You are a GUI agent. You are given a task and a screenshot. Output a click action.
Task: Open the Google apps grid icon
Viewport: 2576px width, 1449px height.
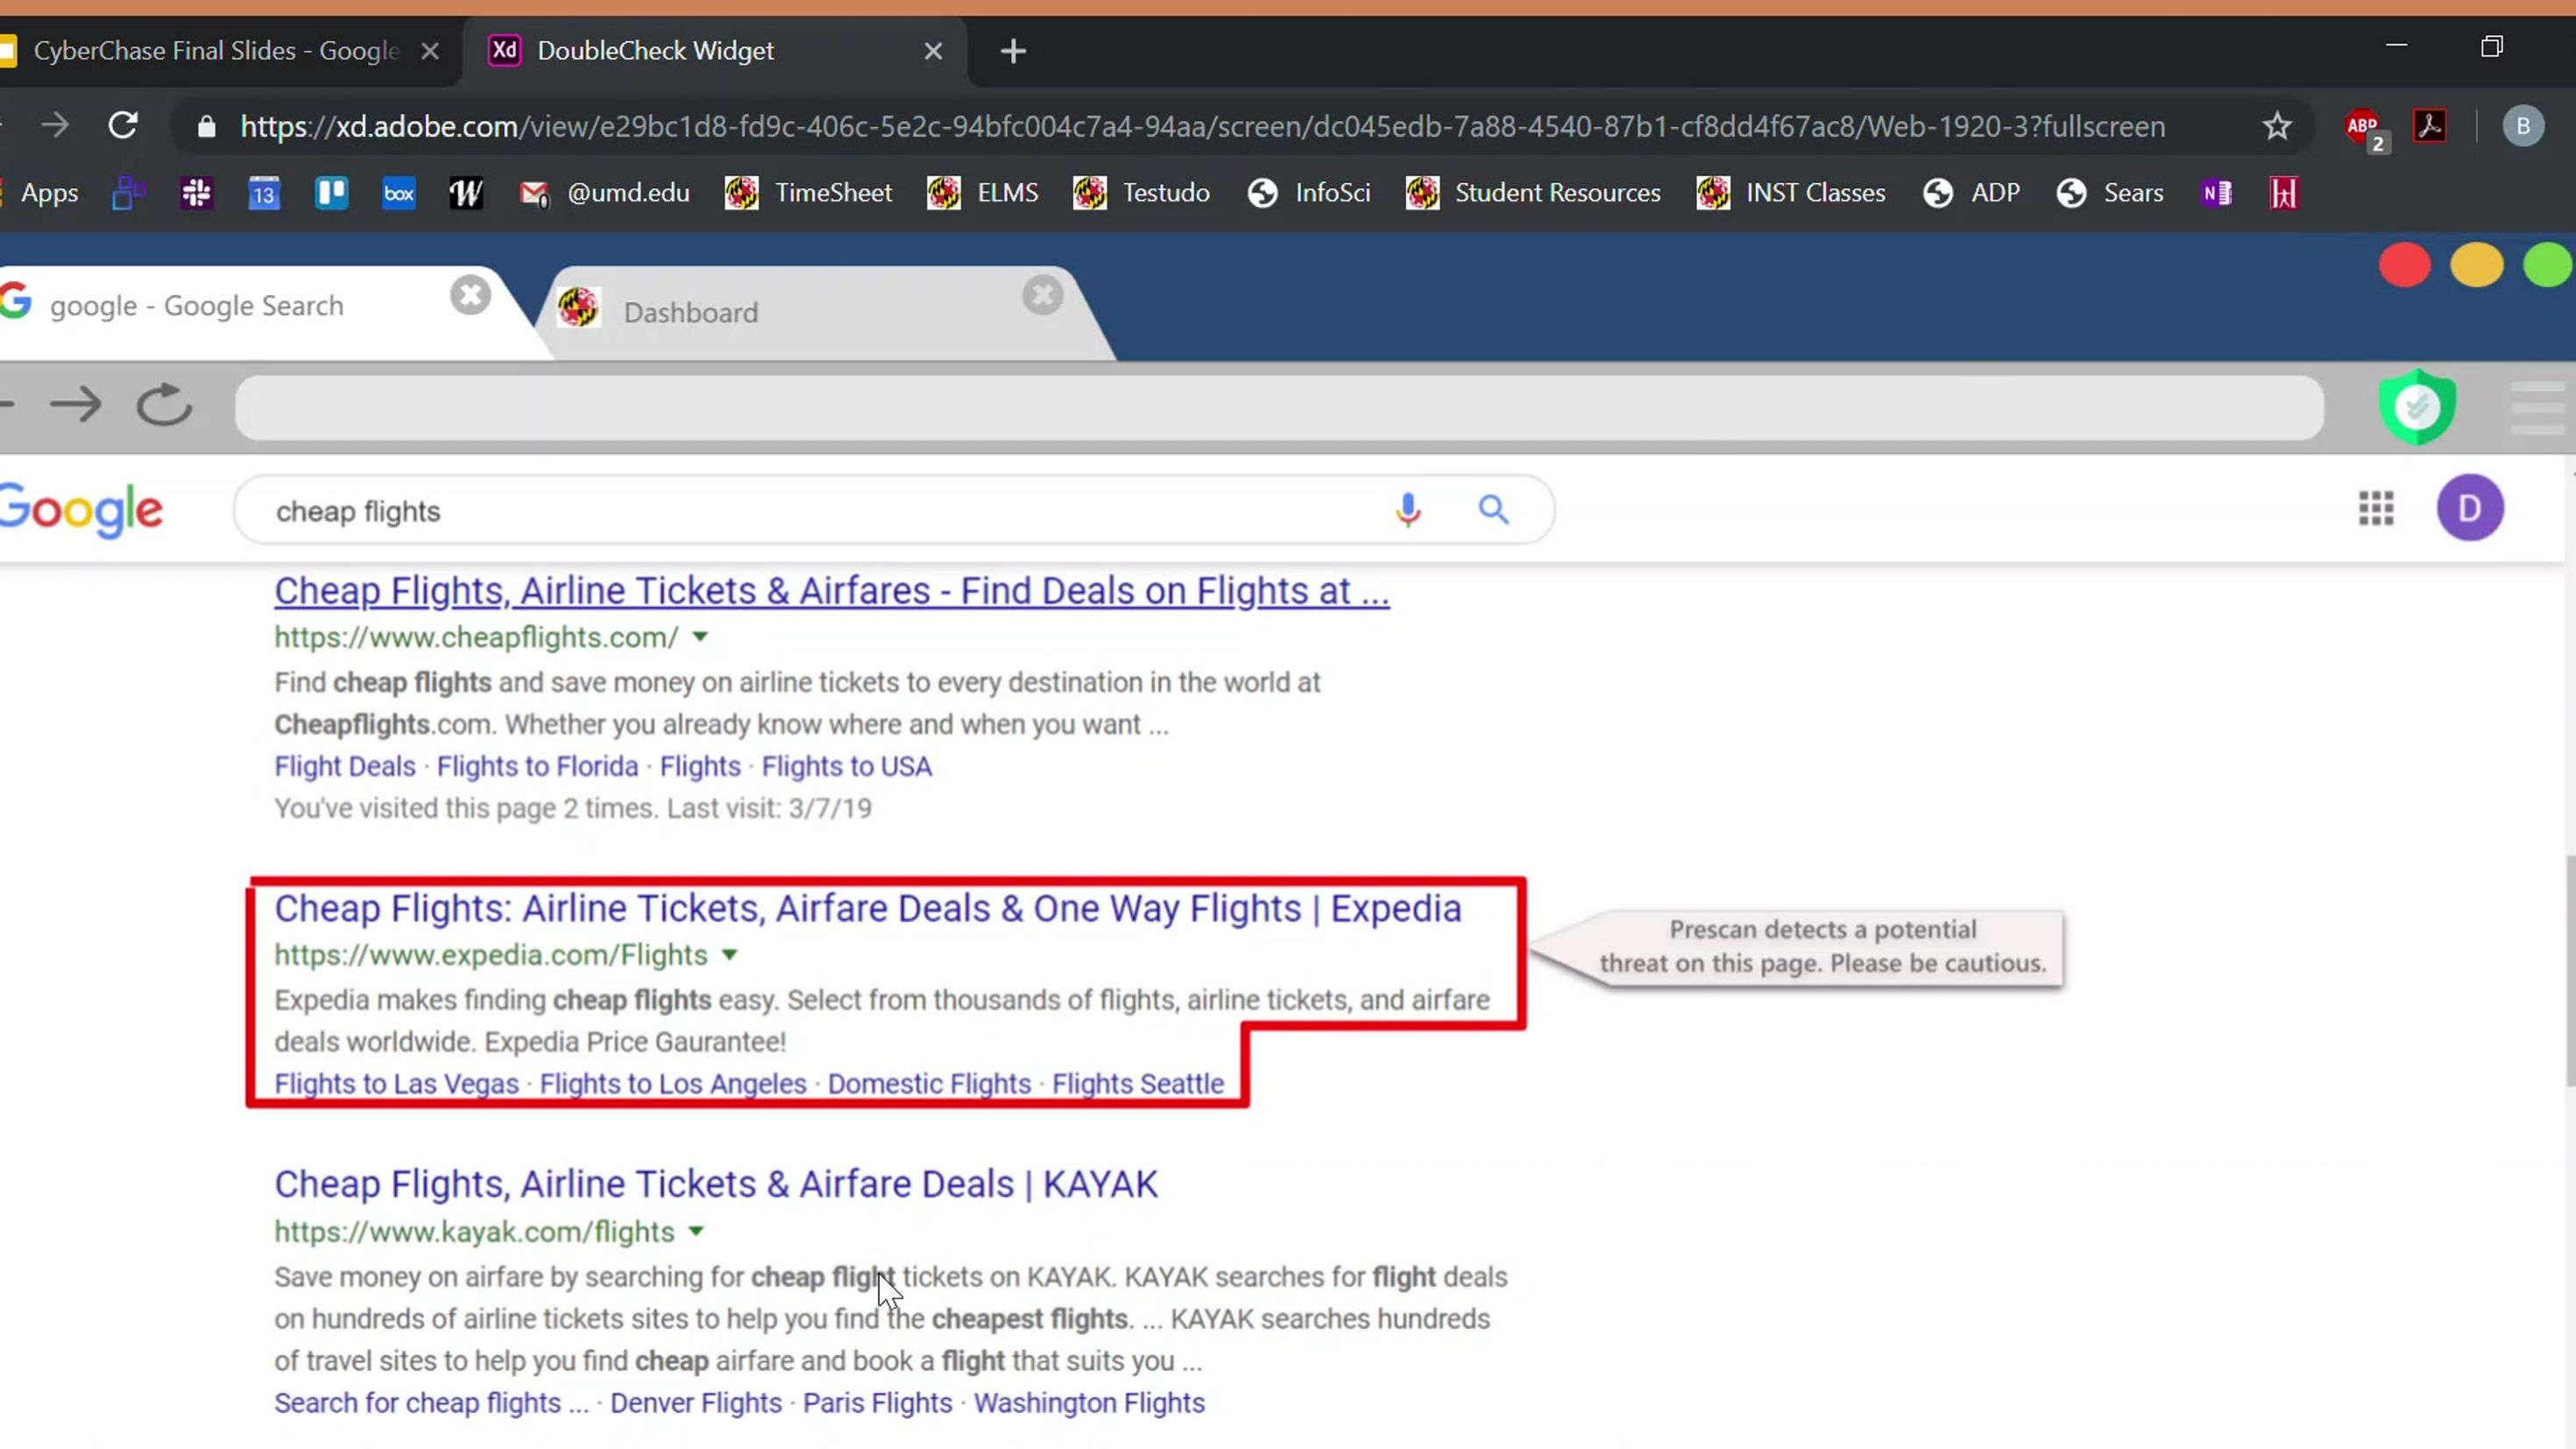tap(2376, 508)
